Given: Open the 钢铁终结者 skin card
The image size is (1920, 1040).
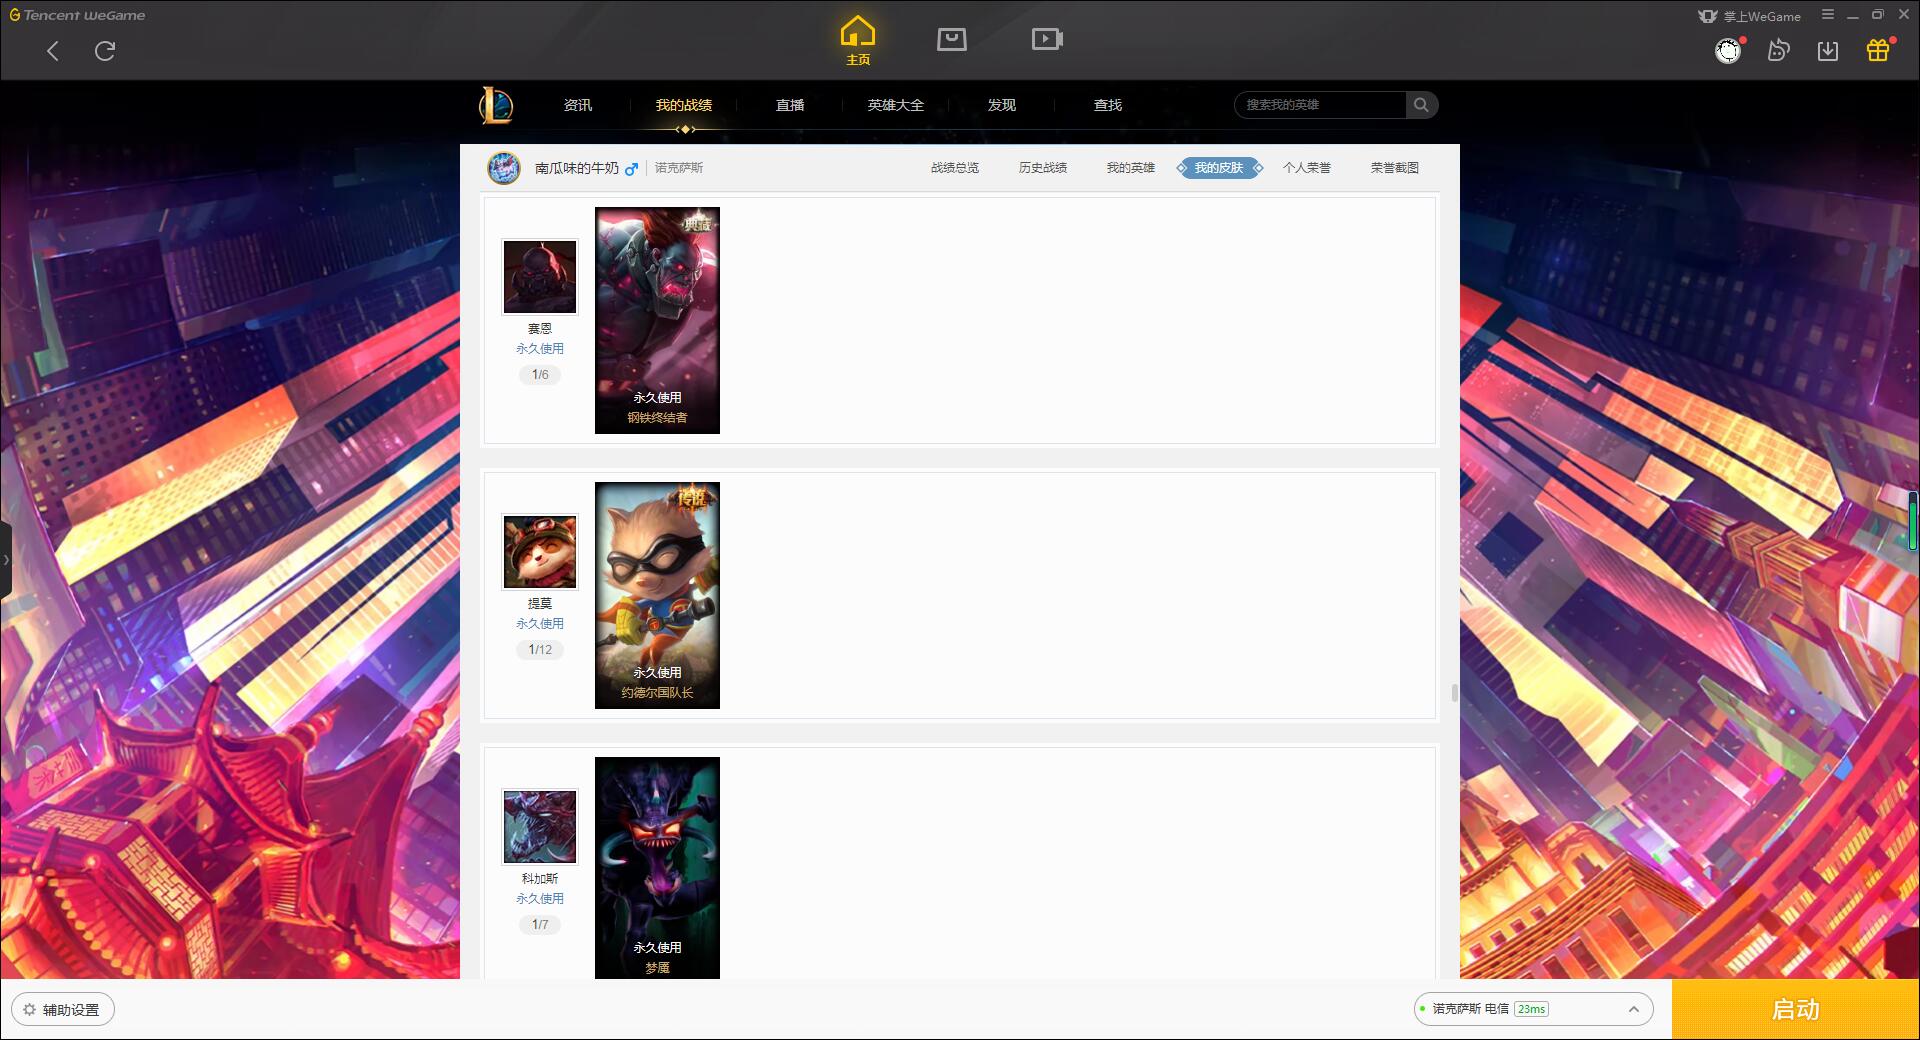Looking at the screenshot, I should [x=657, y=320].
